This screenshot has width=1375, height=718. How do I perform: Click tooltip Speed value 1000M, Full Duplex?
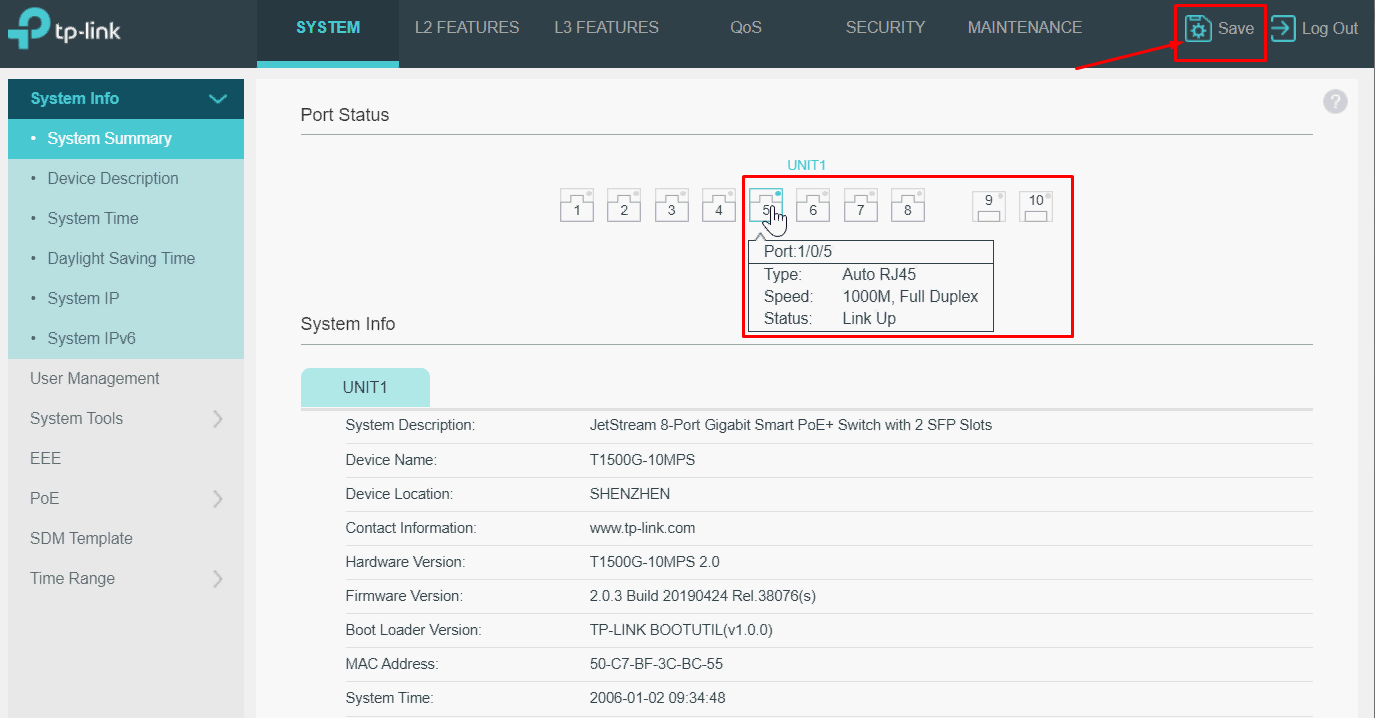click(910, 297)
